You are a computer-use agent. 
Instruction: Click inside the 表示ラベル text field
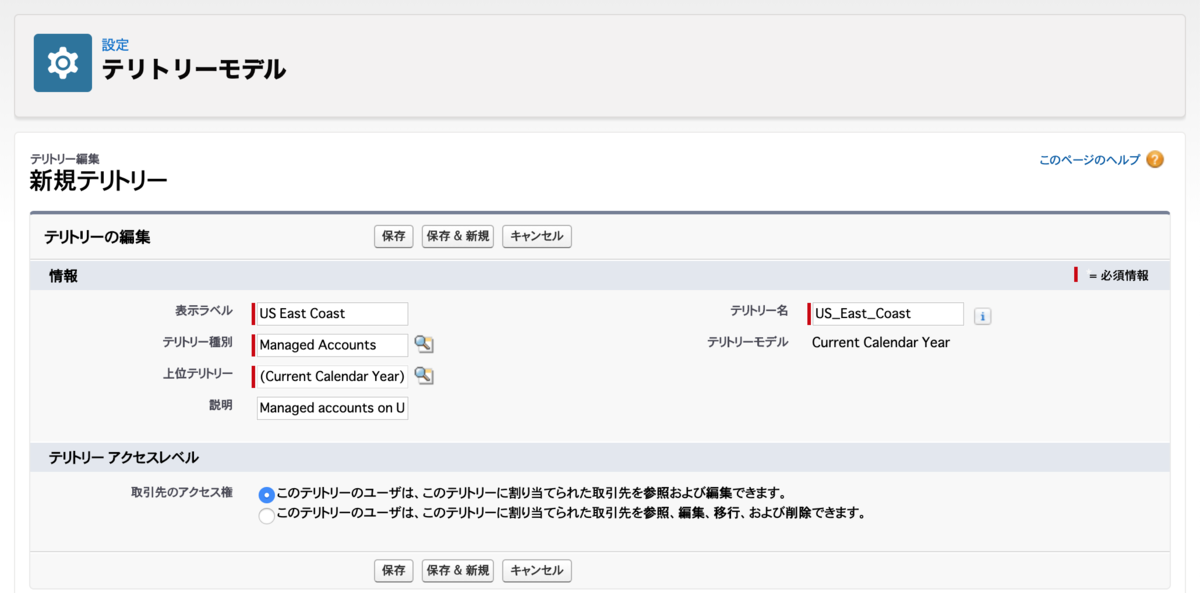pyautogui.click(x=331, y=313)
